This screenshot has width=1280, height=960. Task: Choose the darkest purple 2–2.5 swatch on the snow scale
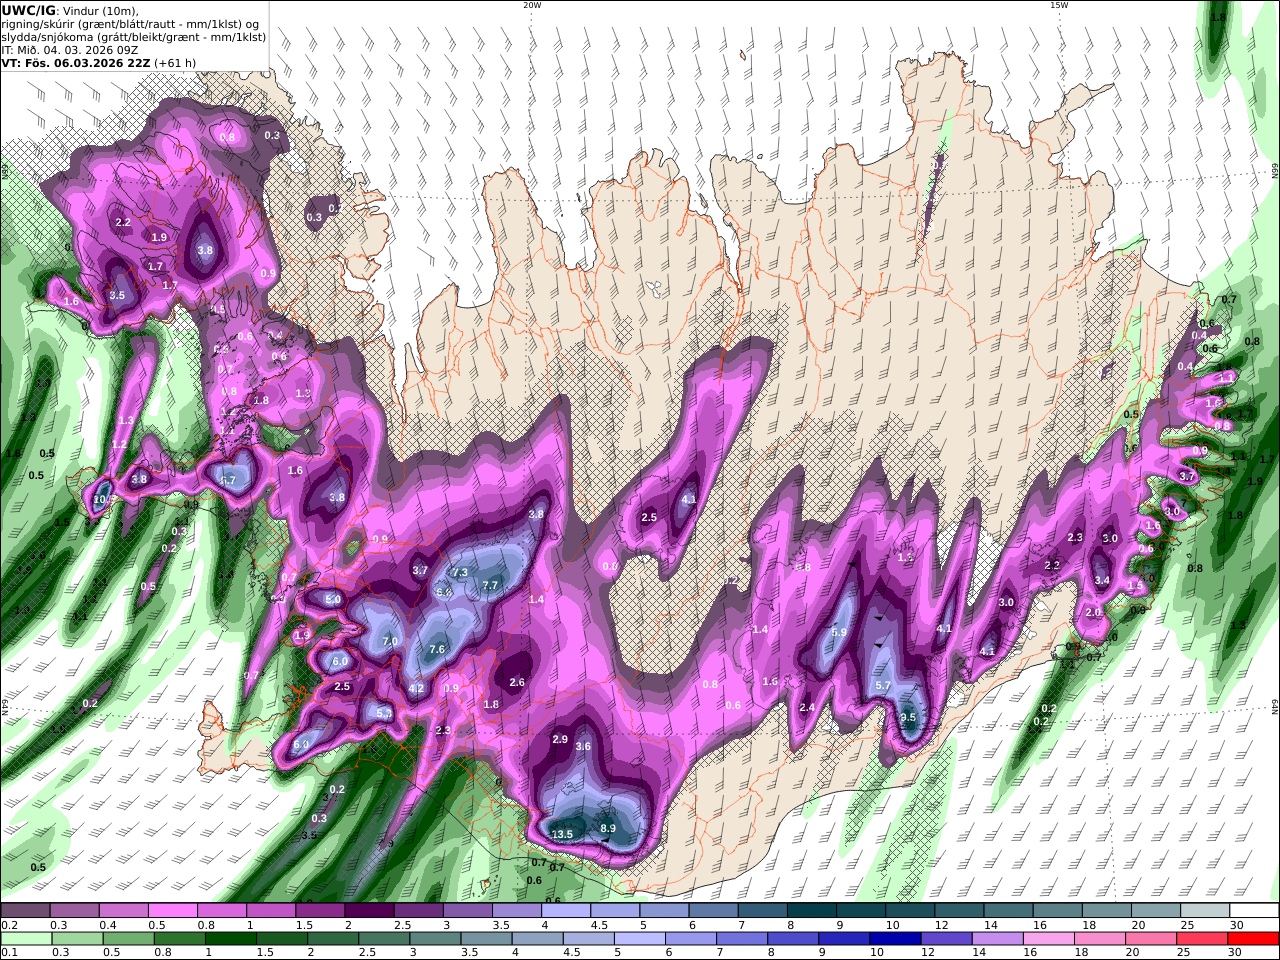369,910
